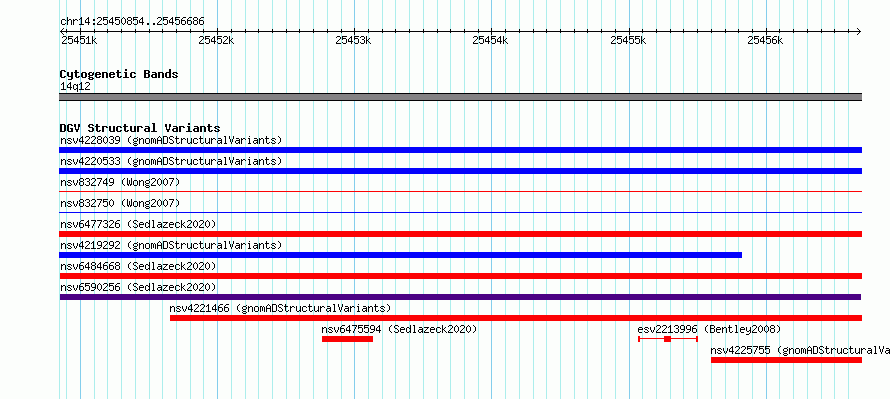This screenshot has height=399, width=890.
Task: Click the 25454k ruler tick
Action: click(x=490, y=40)
